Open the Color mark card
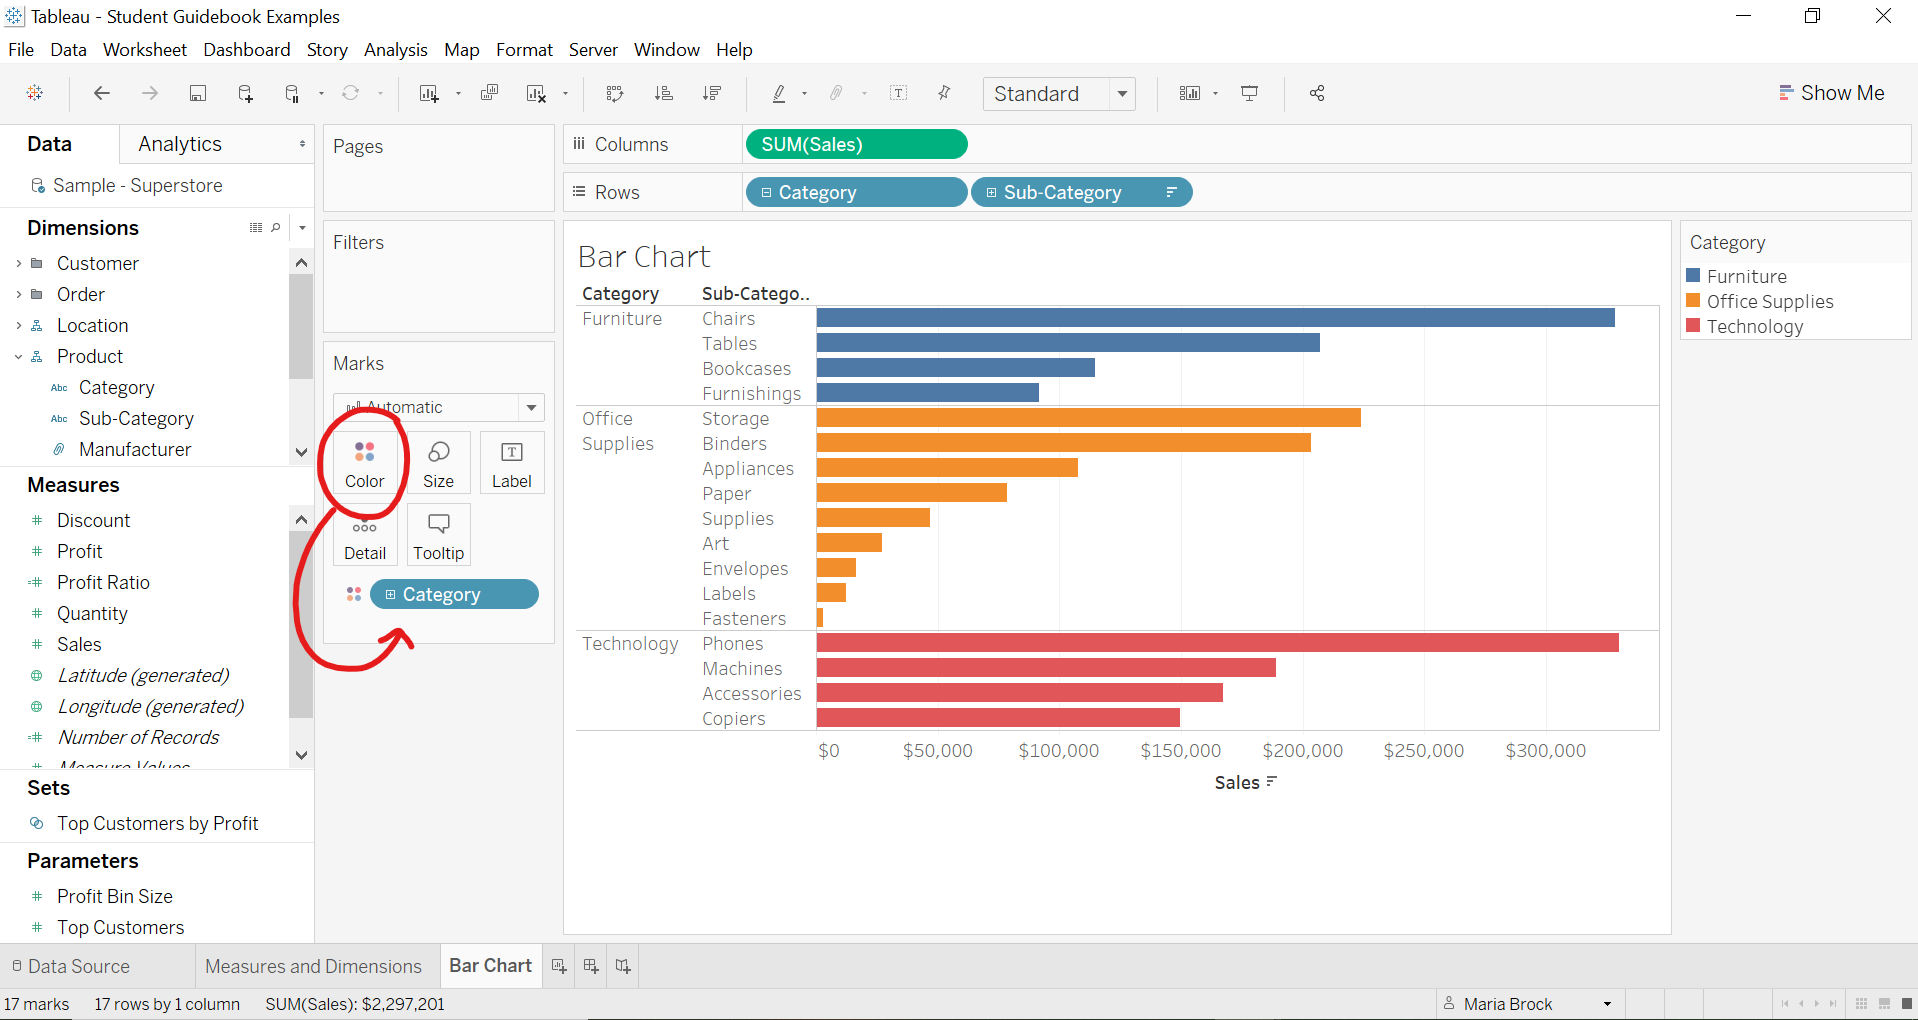 364,462
